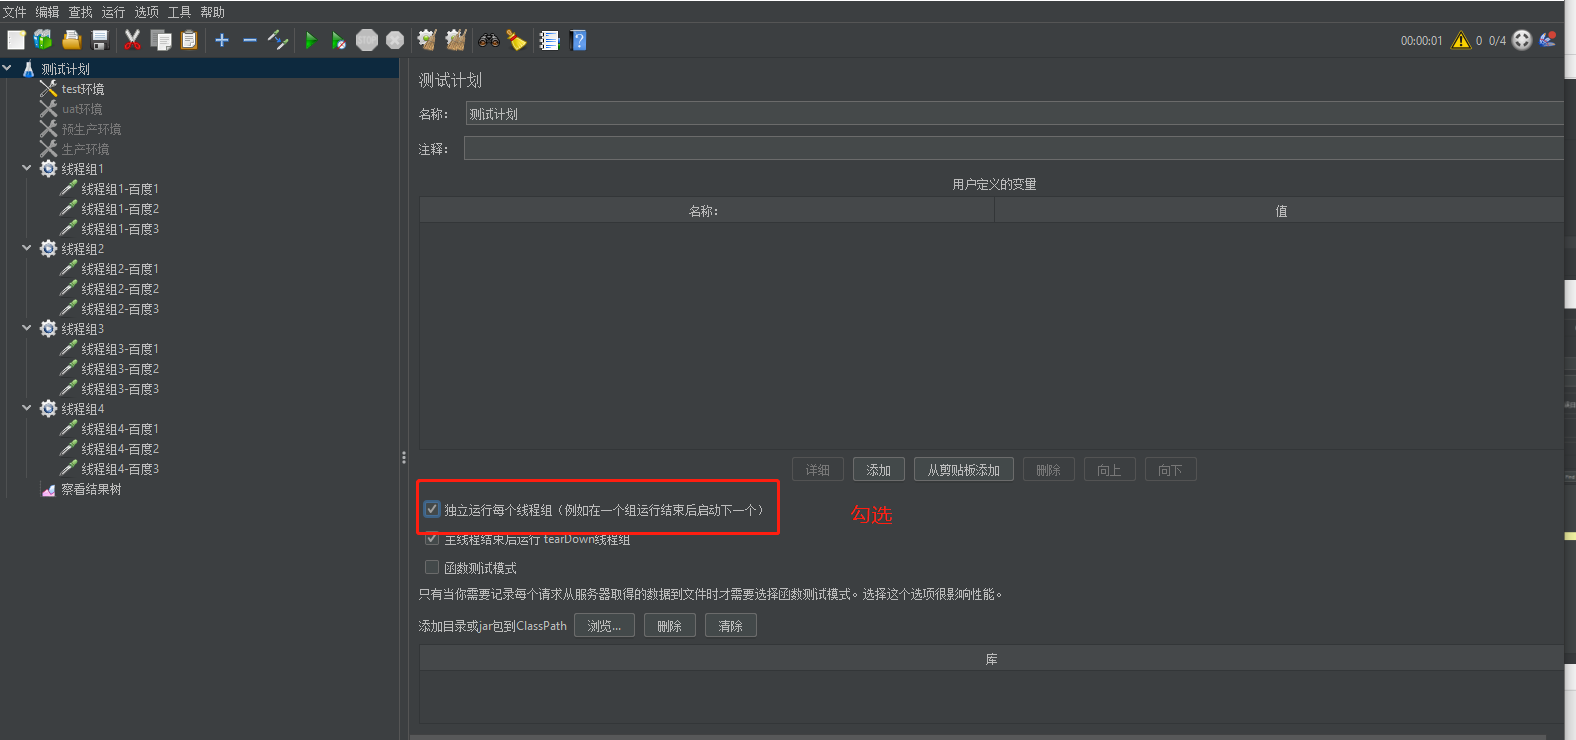Image resolution: width=1576 pixels, height=740 pixels.
Task: Toggle 主线程结束后运行 tearDown线程组 checkbox
Action: (432, 539)
